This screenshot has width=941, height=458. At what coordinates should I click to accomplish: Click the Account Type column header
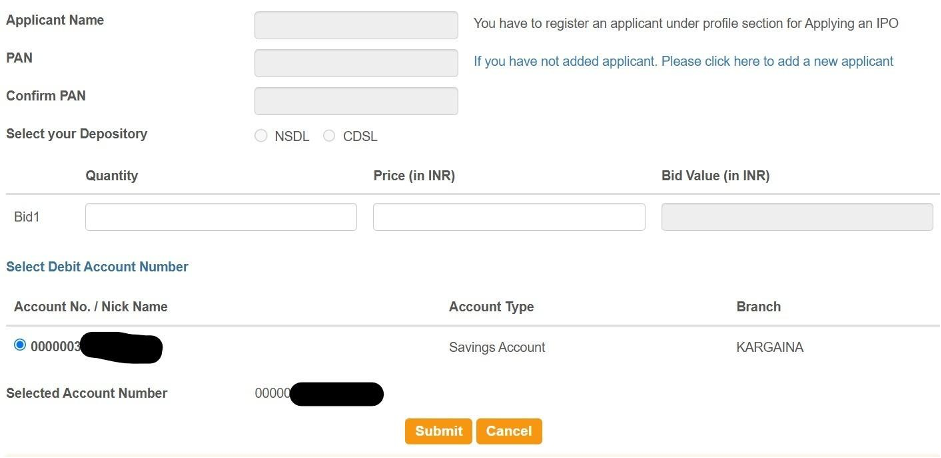[491, 307]
